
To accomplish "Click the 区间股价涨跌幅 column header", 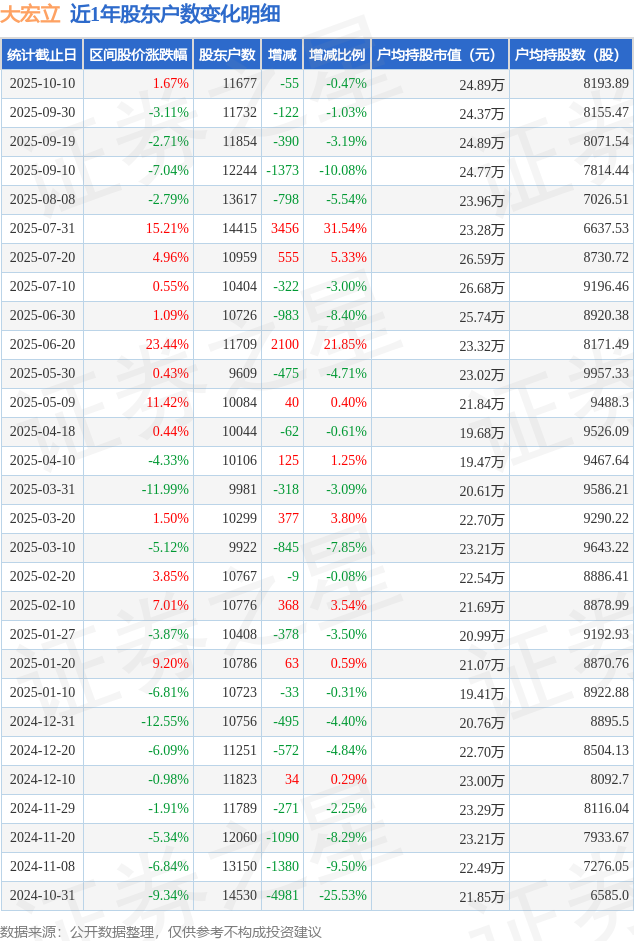I will point(137,55).
